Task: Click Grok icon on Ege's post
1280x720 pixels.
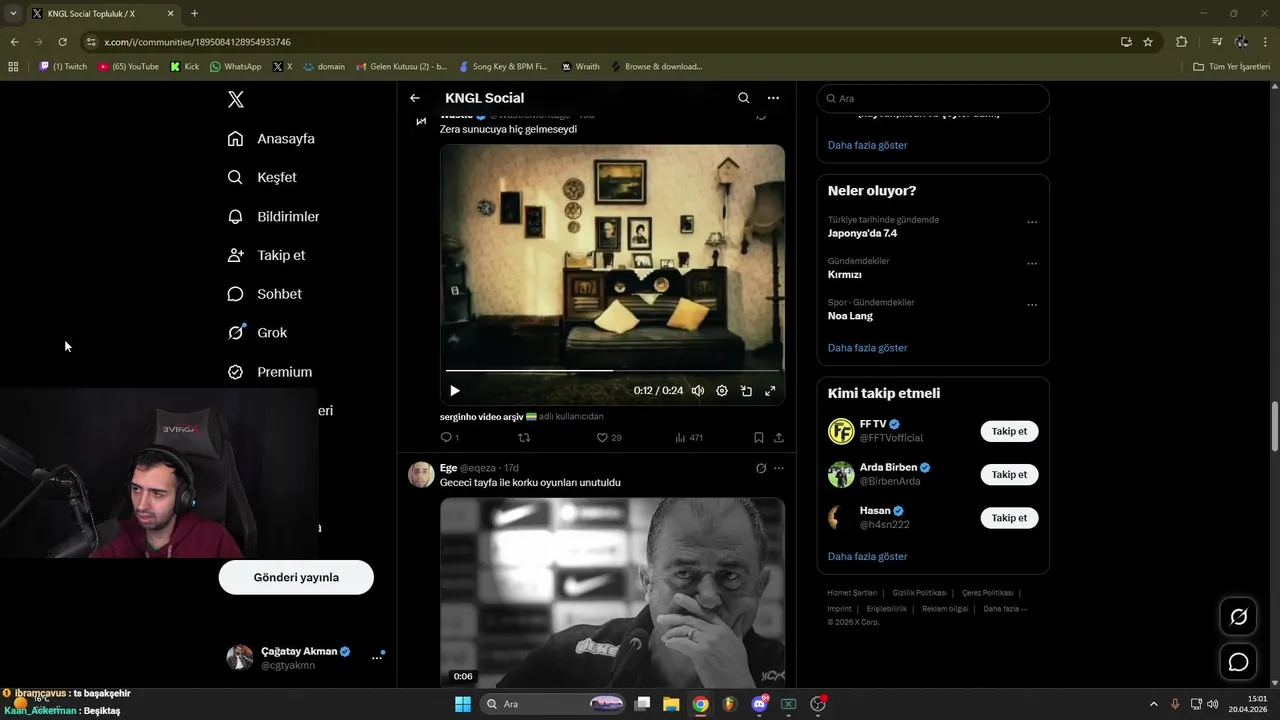Action: coord(761,468)
